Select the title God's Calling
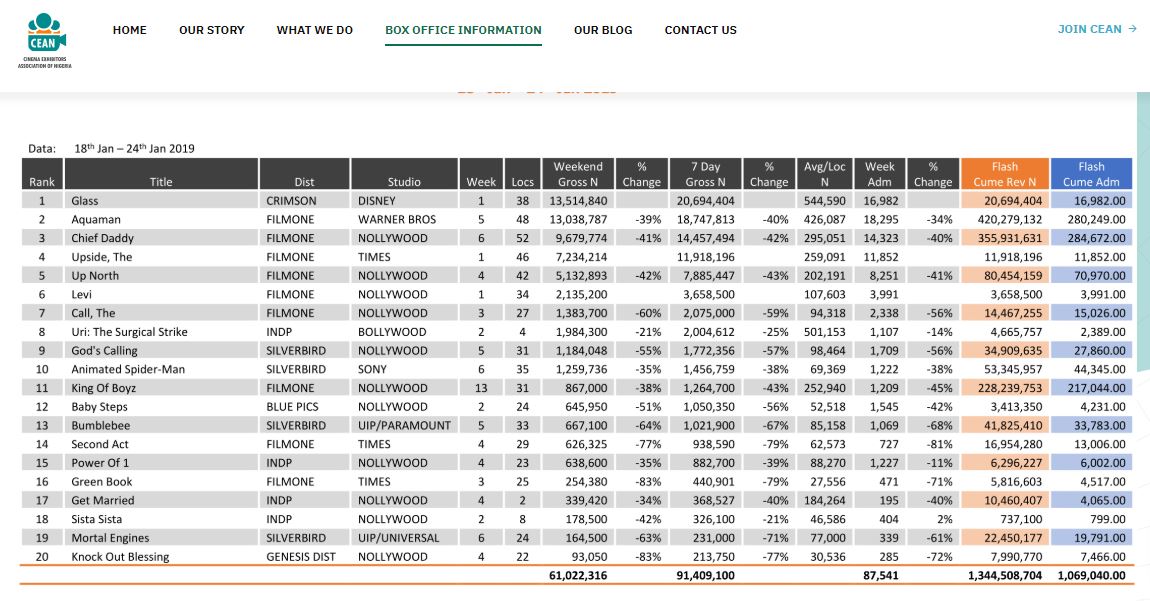Image resolution: width=1150 pixels, height=602 pixels. pyautogui.click(x=104, y=350)
